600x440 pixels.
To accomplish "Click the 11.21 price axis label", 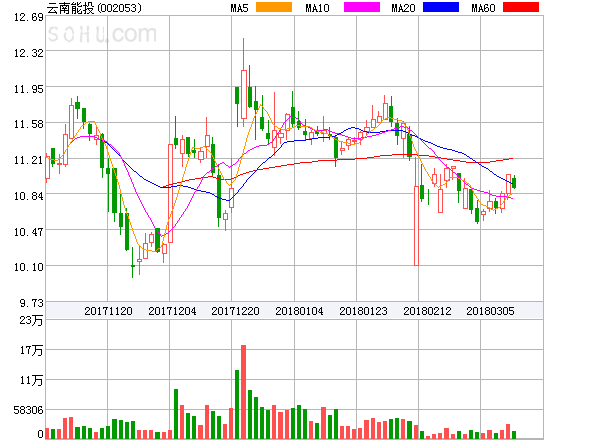I will click(29, 160).
